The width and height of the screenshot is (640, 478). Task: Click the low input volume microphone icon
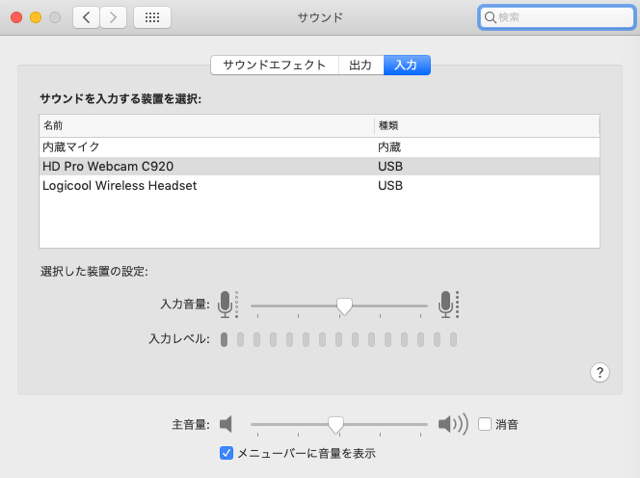[227, 305]
